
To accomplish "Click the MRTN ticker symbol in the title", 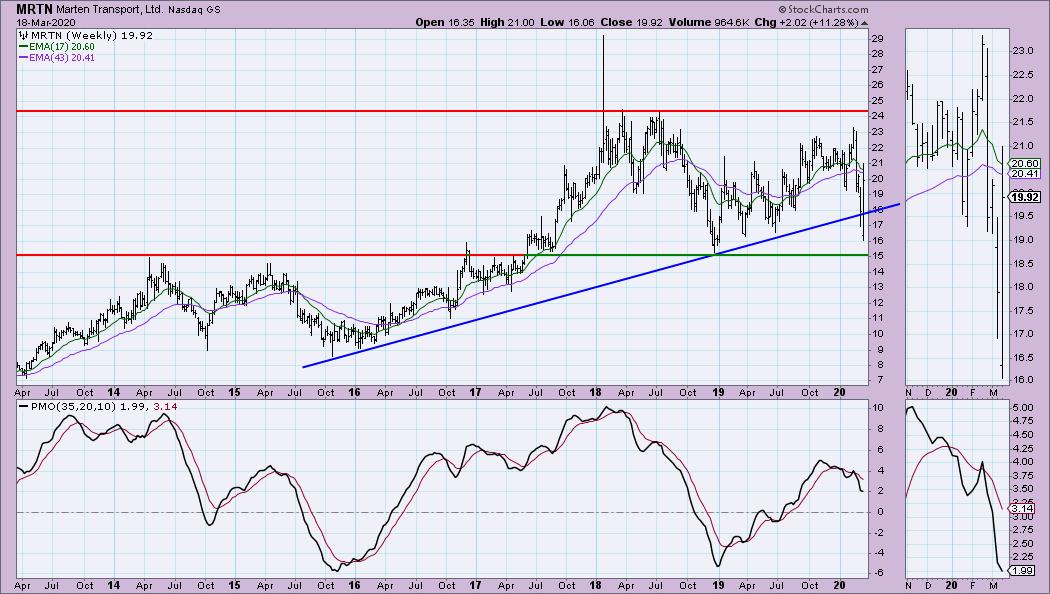I will click(35, 9).
